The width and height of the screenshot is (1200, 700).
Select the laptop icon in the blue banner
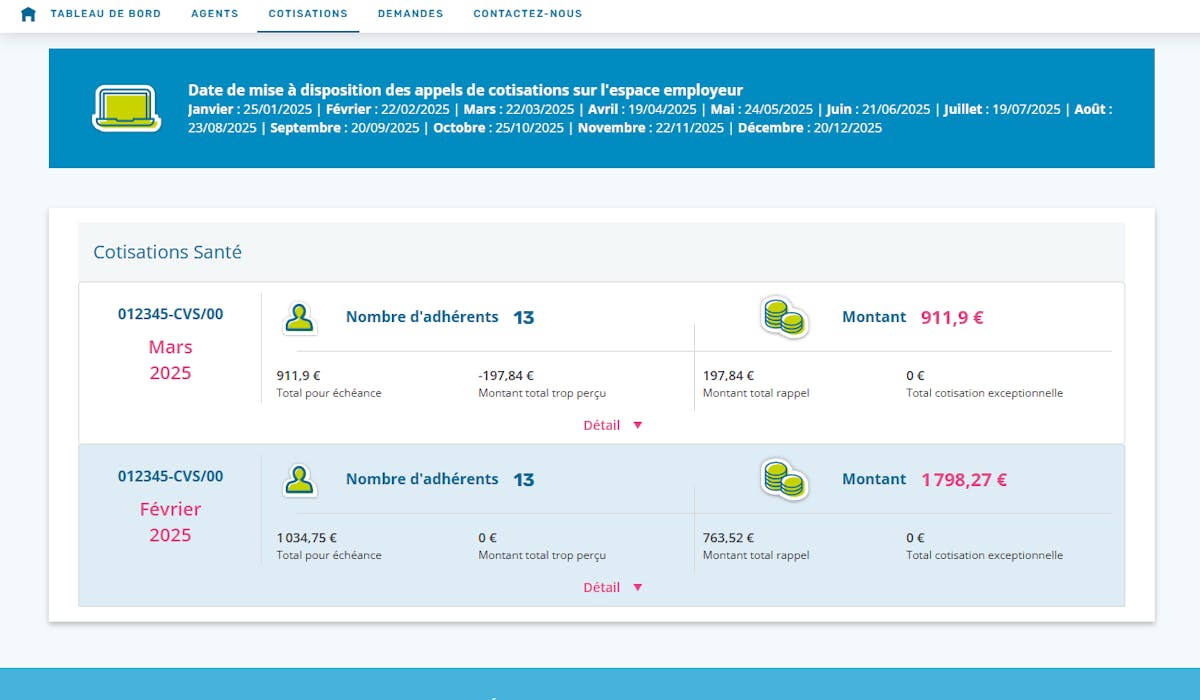click(126, 105)
